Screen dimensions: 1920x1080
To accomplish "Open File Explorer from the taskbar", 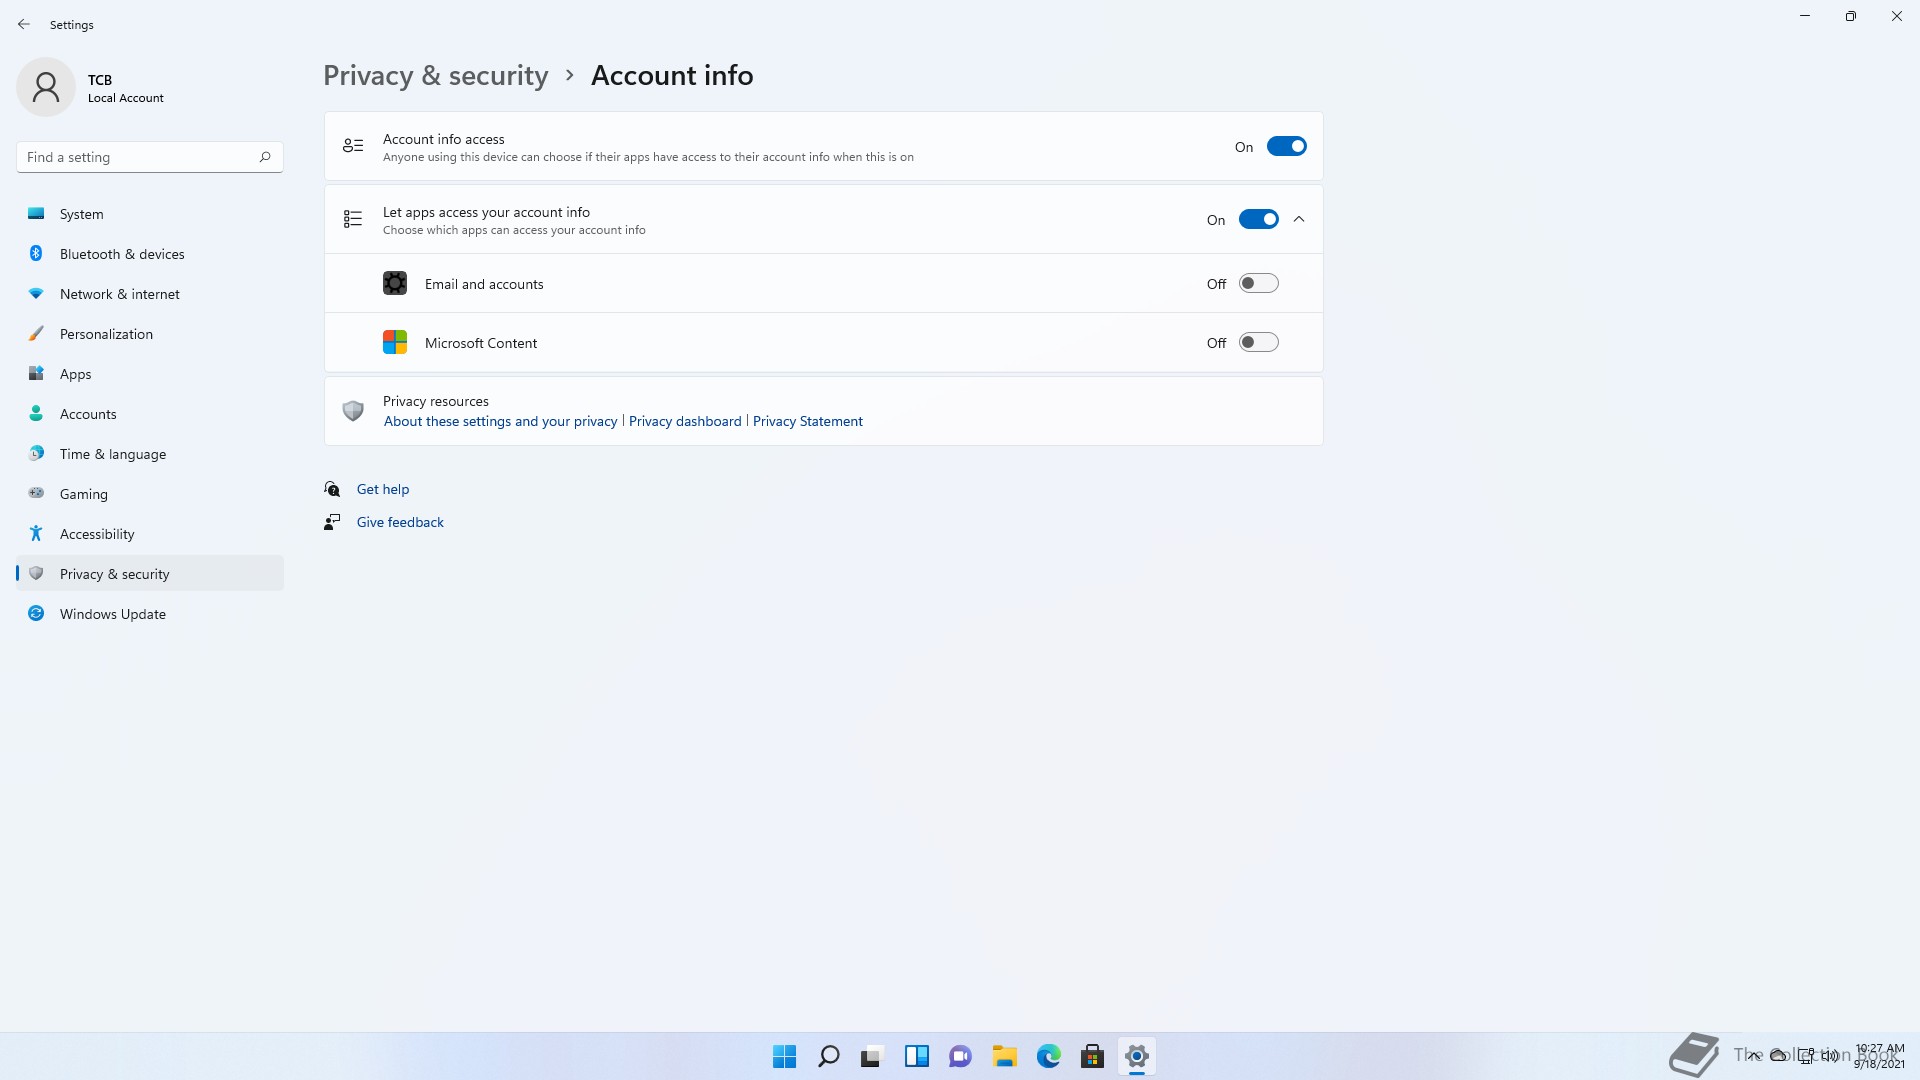I will [x=1004, y=1056].
